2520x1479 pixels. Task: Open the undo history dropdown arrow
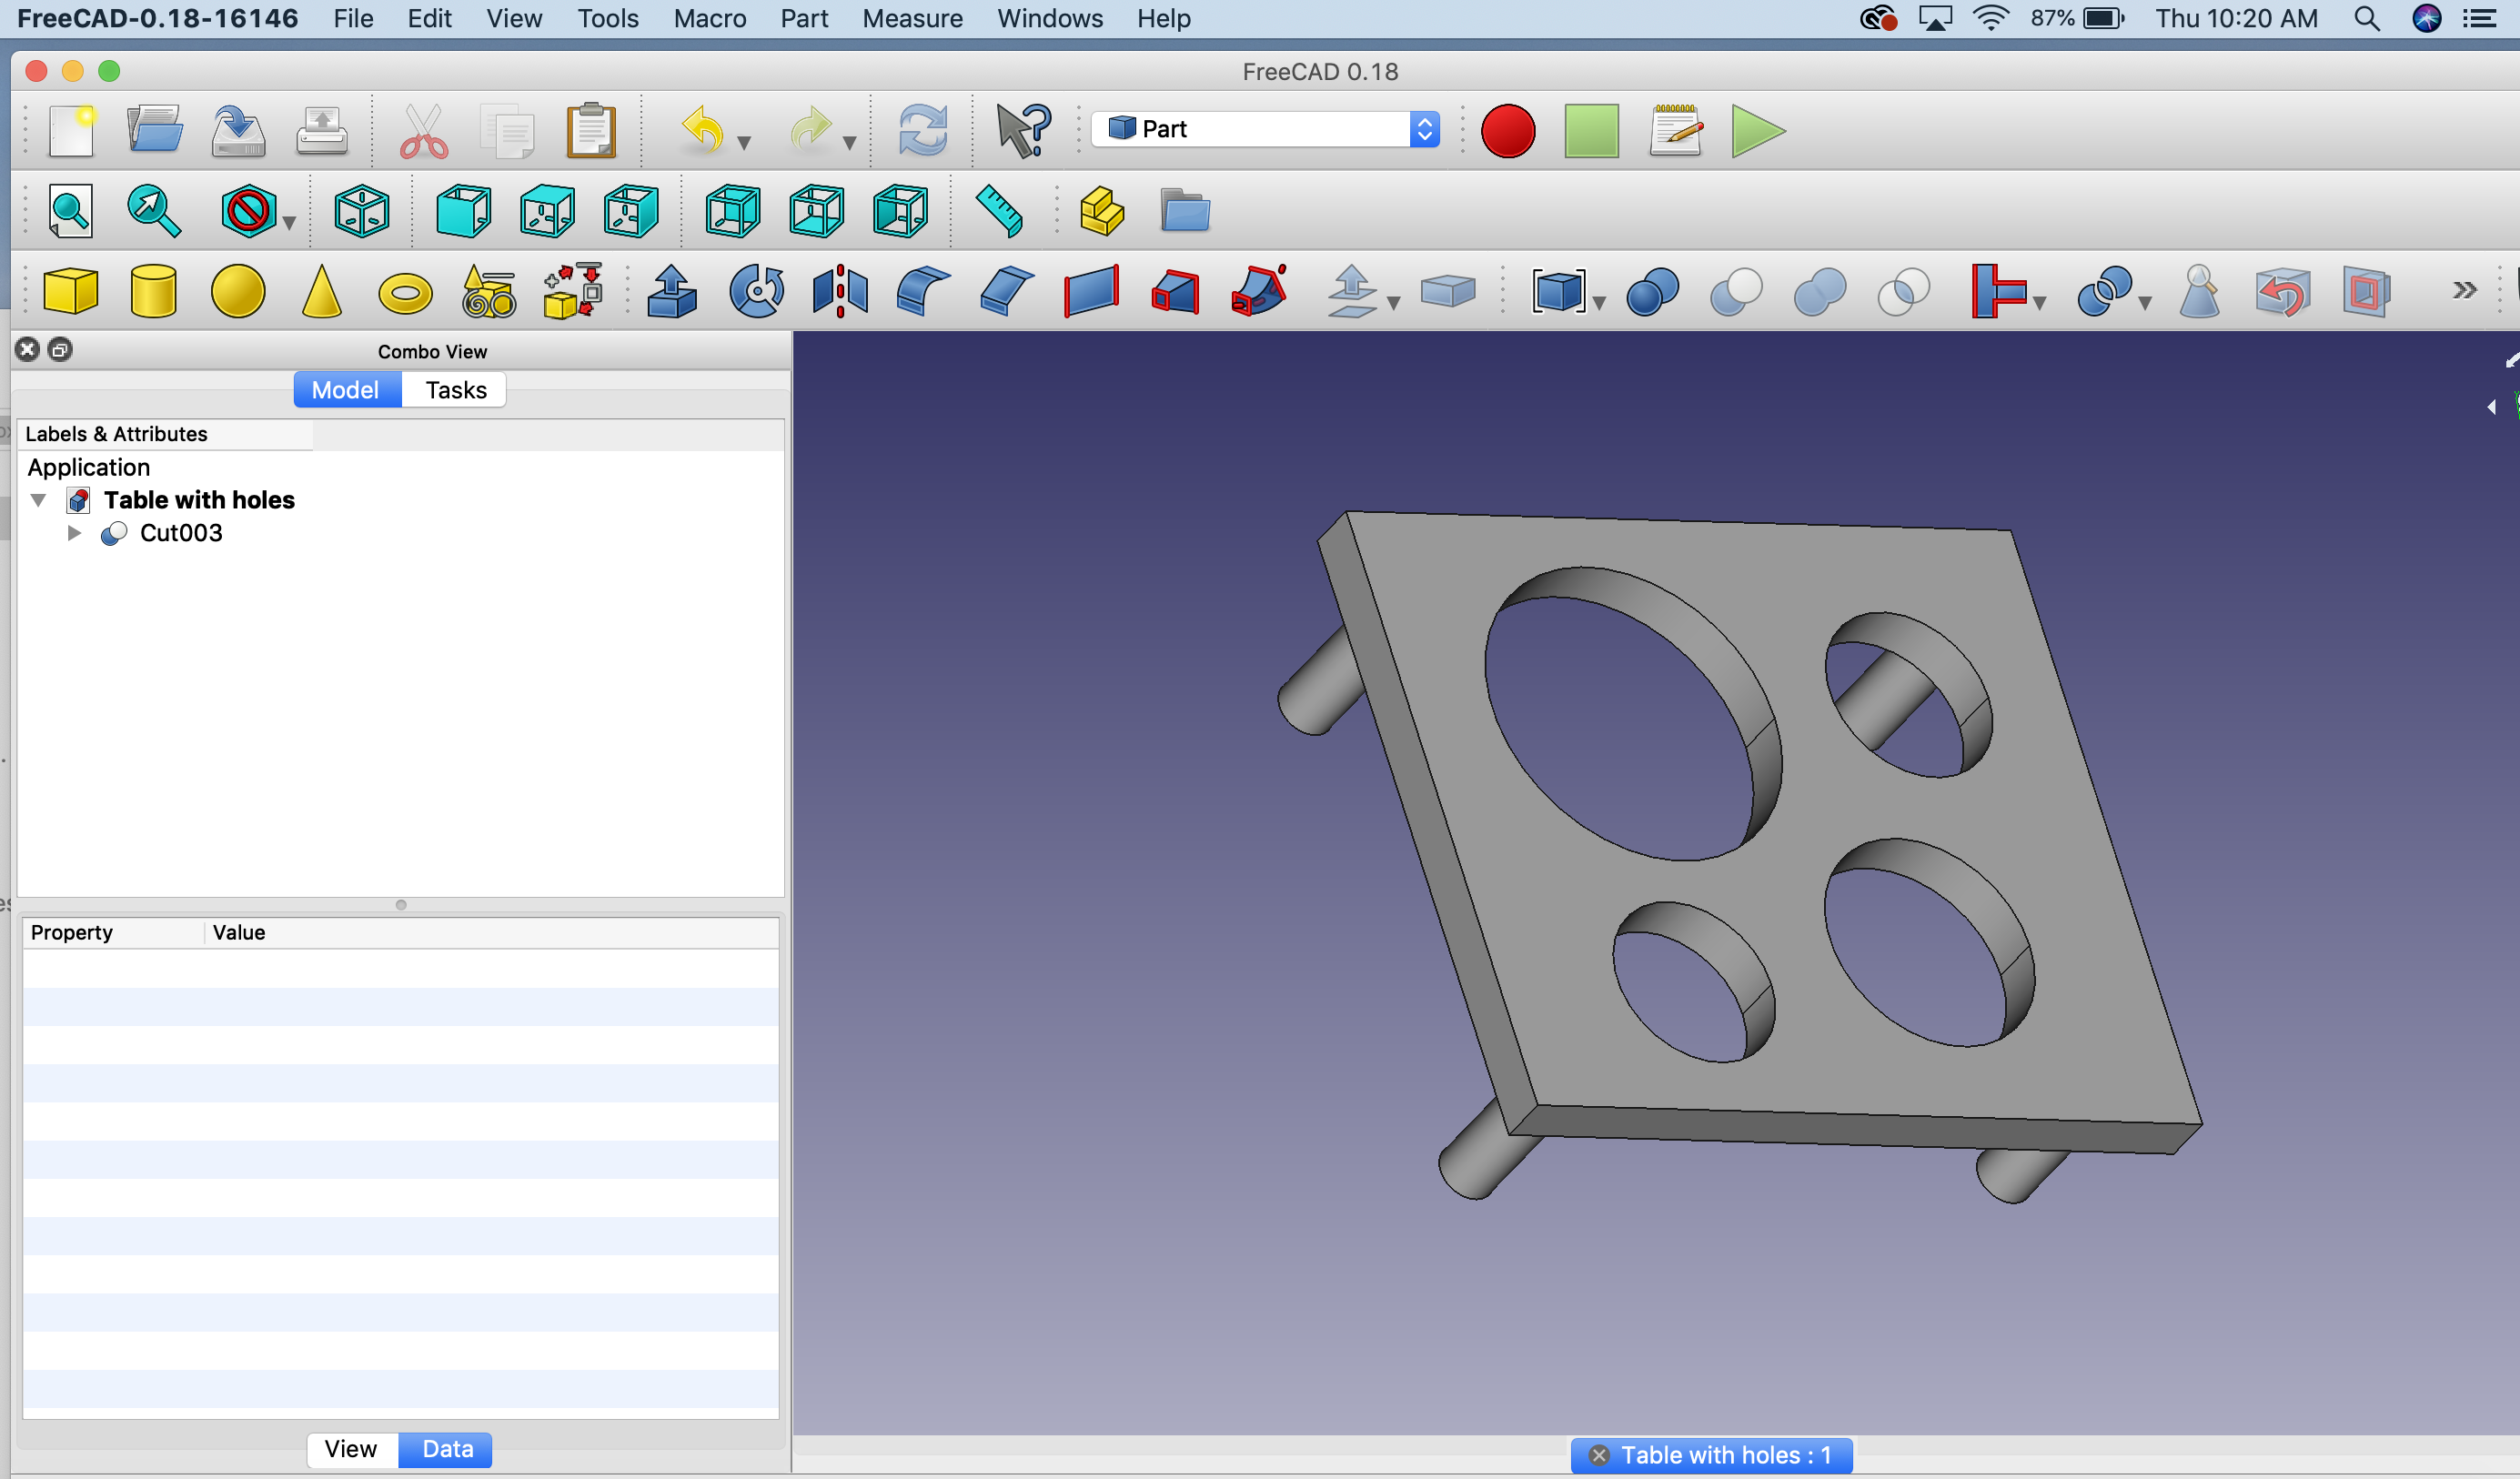tap(744, 142)
